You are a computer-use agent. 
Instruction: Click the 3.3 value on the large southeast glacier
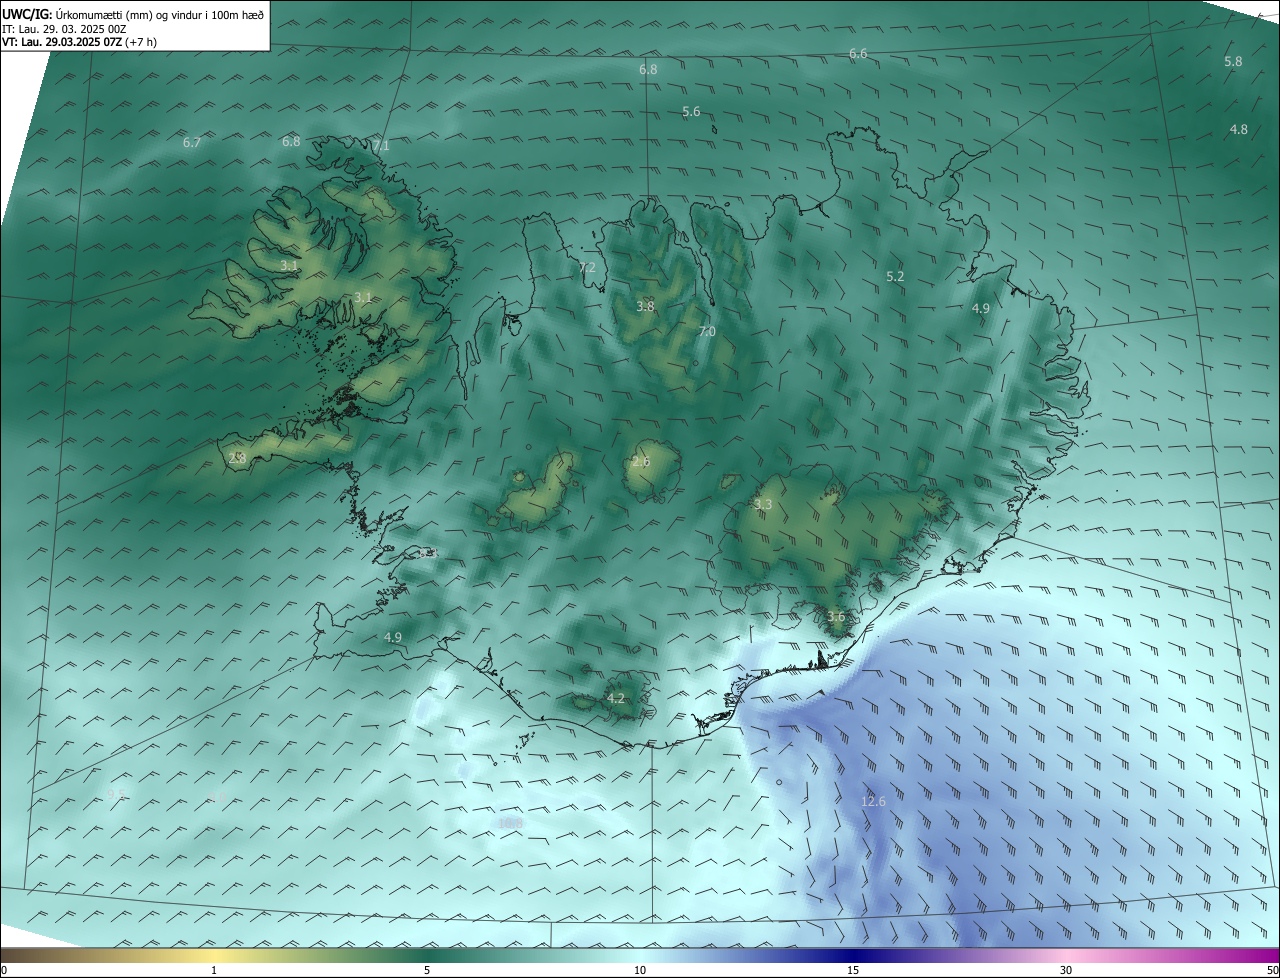coord(763,504)
